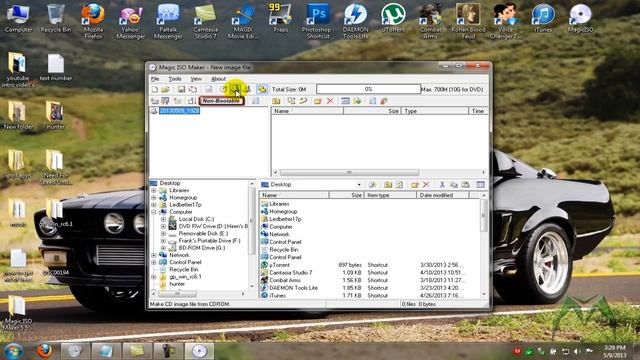Toggle the highlighted icon left of Total Size

(262, 89)
